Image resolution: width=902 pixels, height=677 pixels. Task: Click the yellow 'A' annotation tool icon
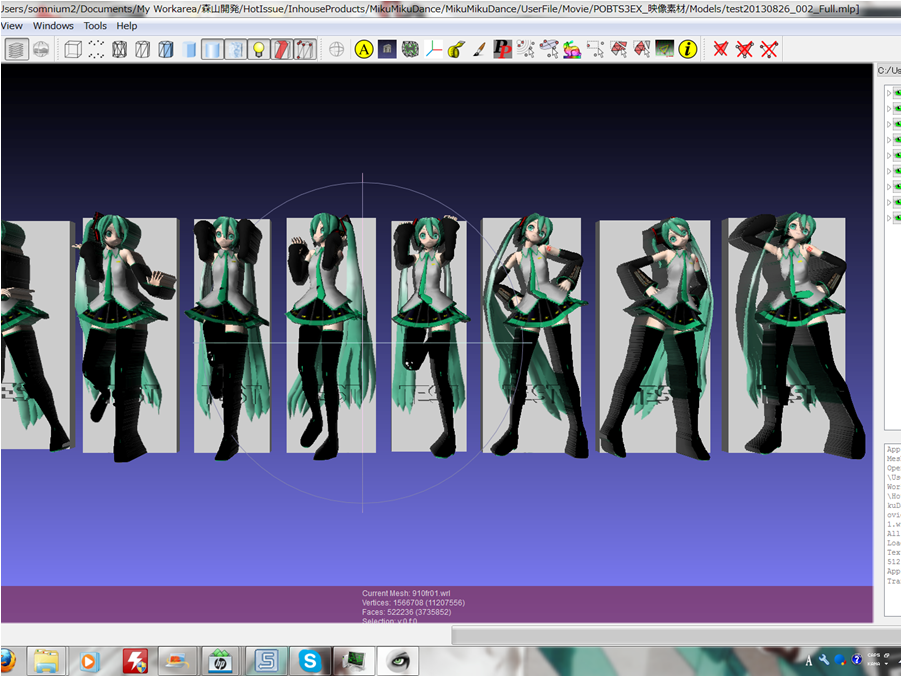point(364,49)
